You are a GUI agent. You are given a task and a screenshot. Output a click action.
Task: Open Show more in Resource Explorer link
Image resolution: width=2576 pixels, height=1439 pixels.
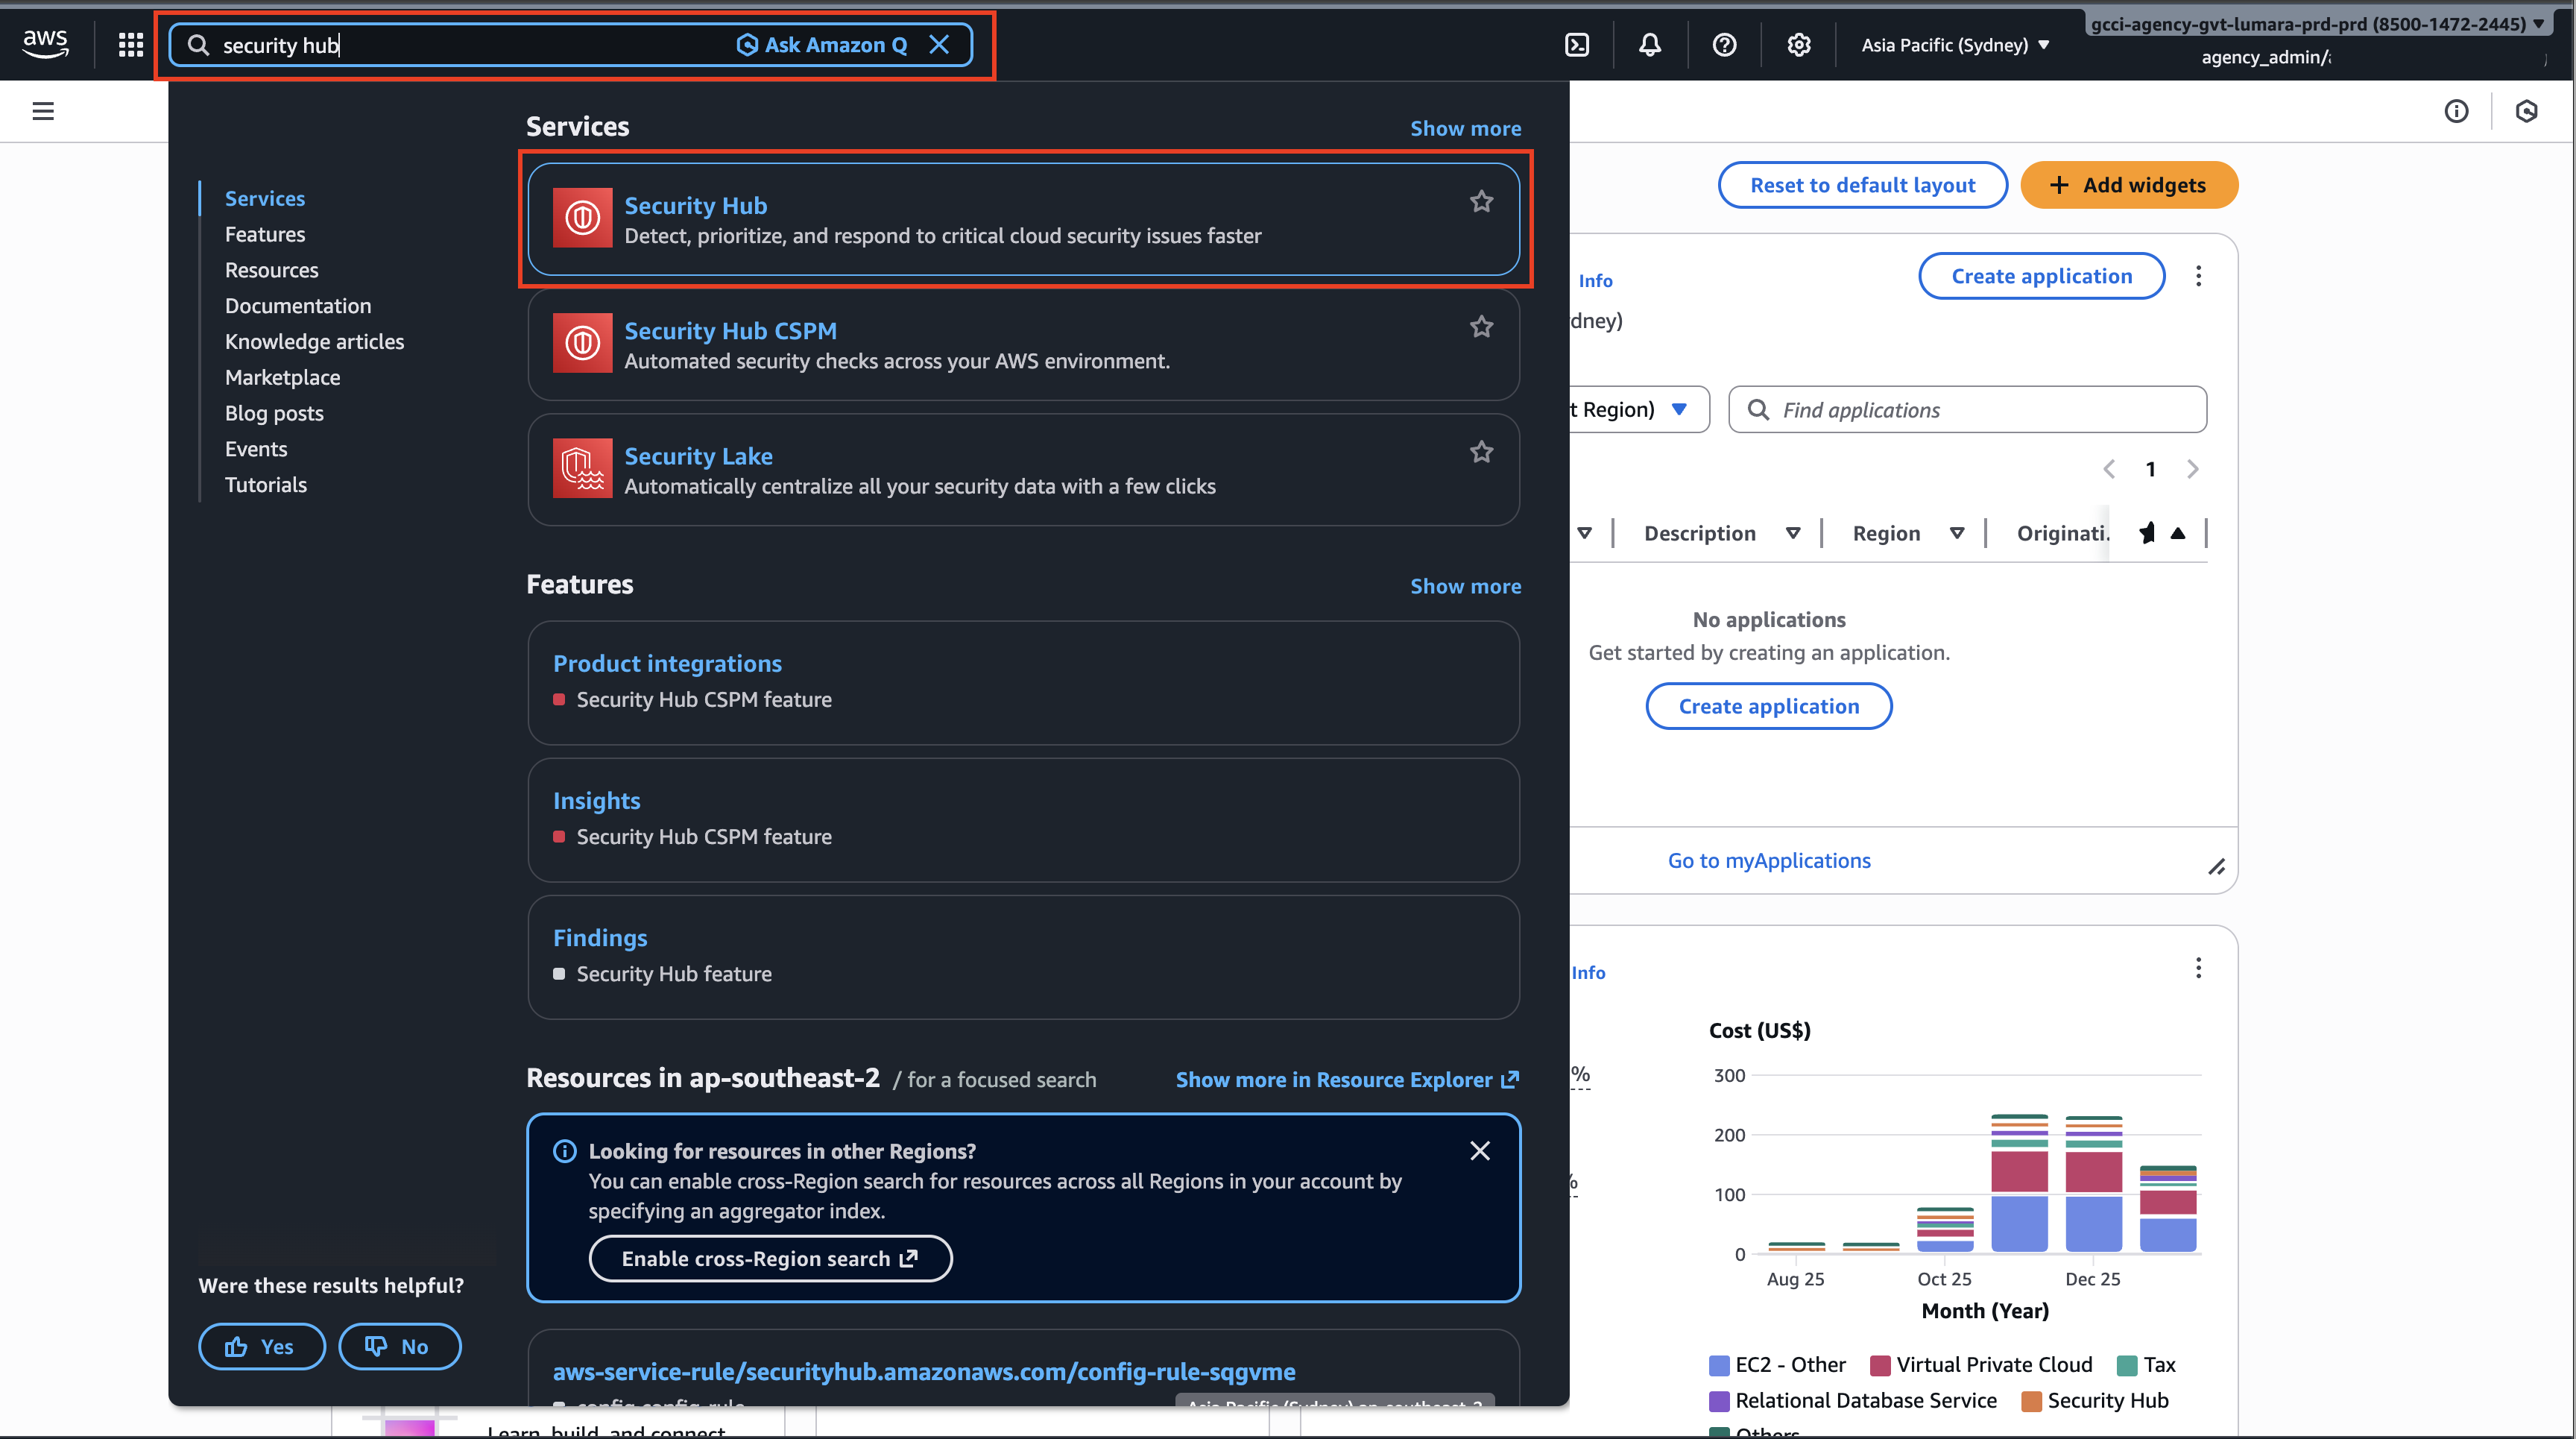coord(1347,1079)
